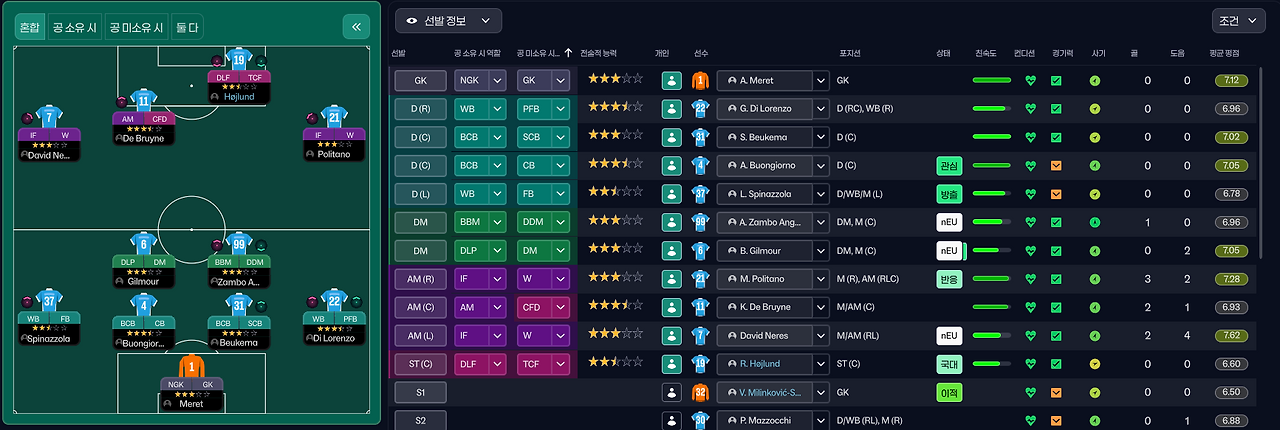Open DLF in-possession role dropdown for Højlund
This screenshot has height=430, width=1280.
[479, 364]
